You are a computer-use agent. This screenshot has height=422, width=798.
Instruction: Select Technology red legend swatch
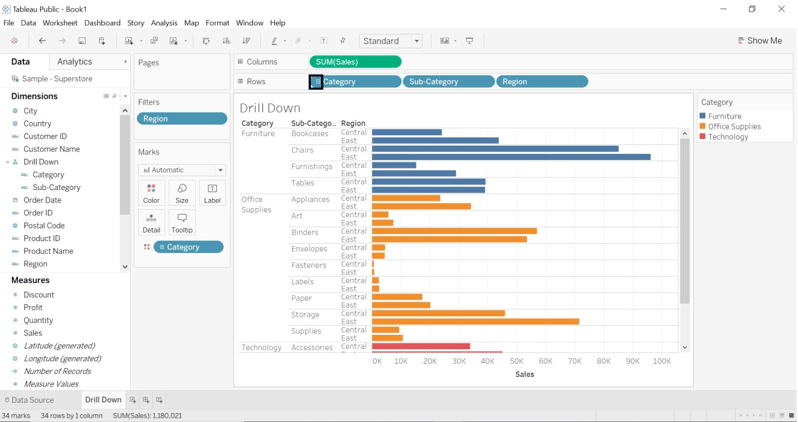click(703, 136)
